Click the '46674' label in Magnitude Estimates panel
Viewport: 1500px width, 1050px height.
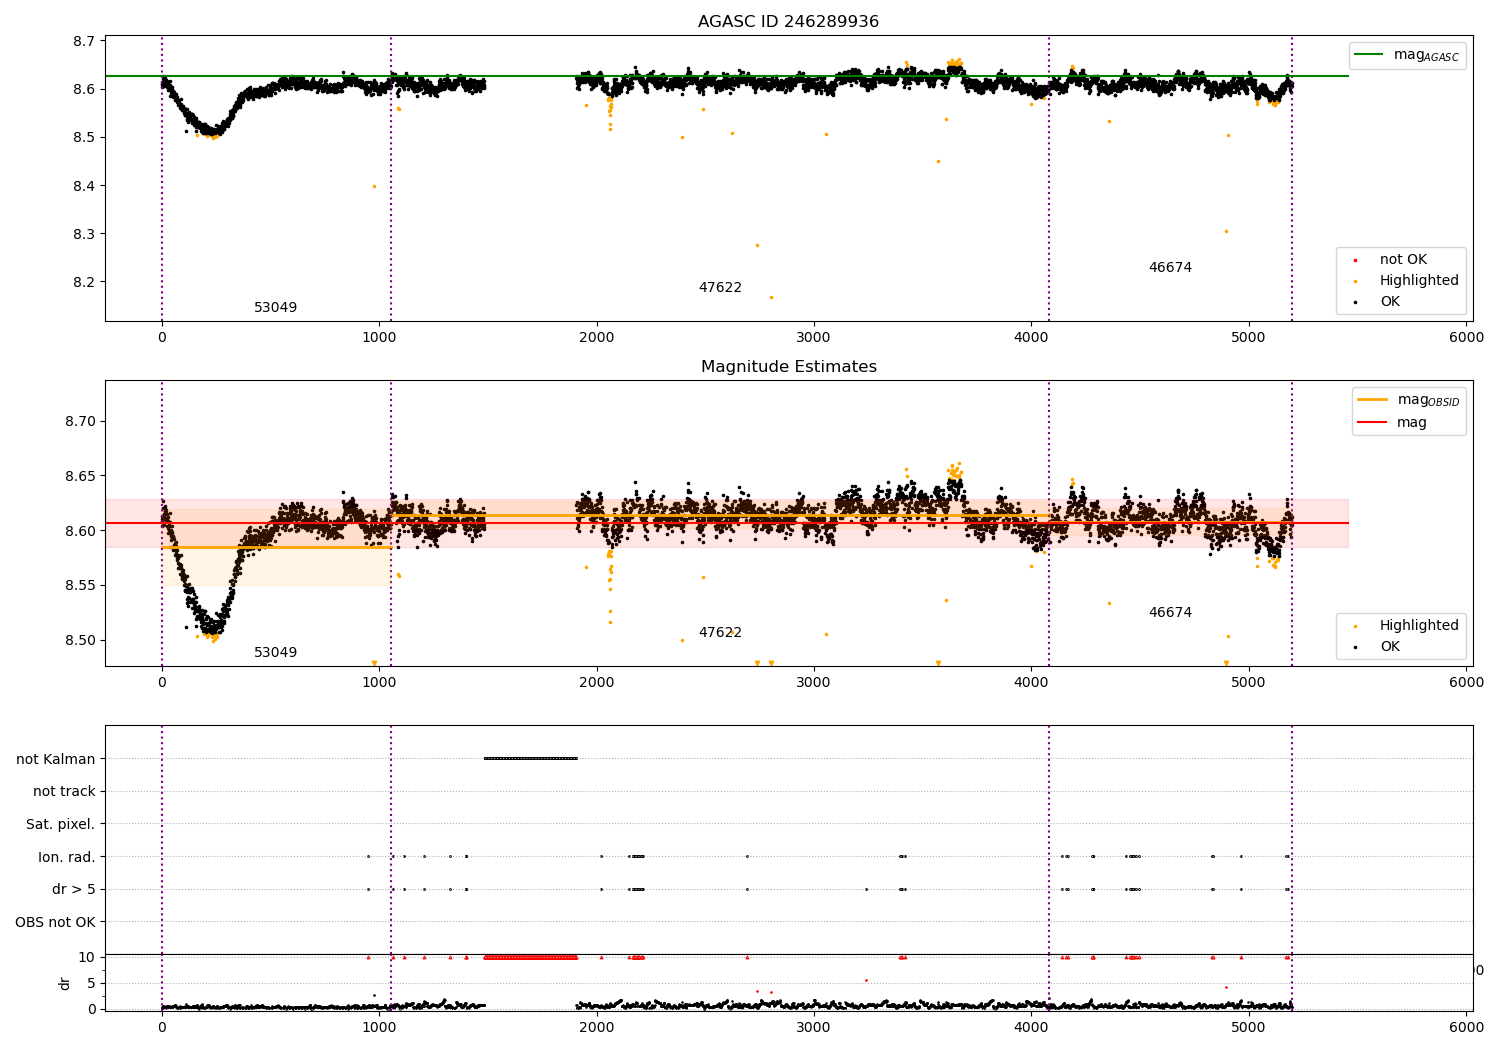pos(1170,613)
